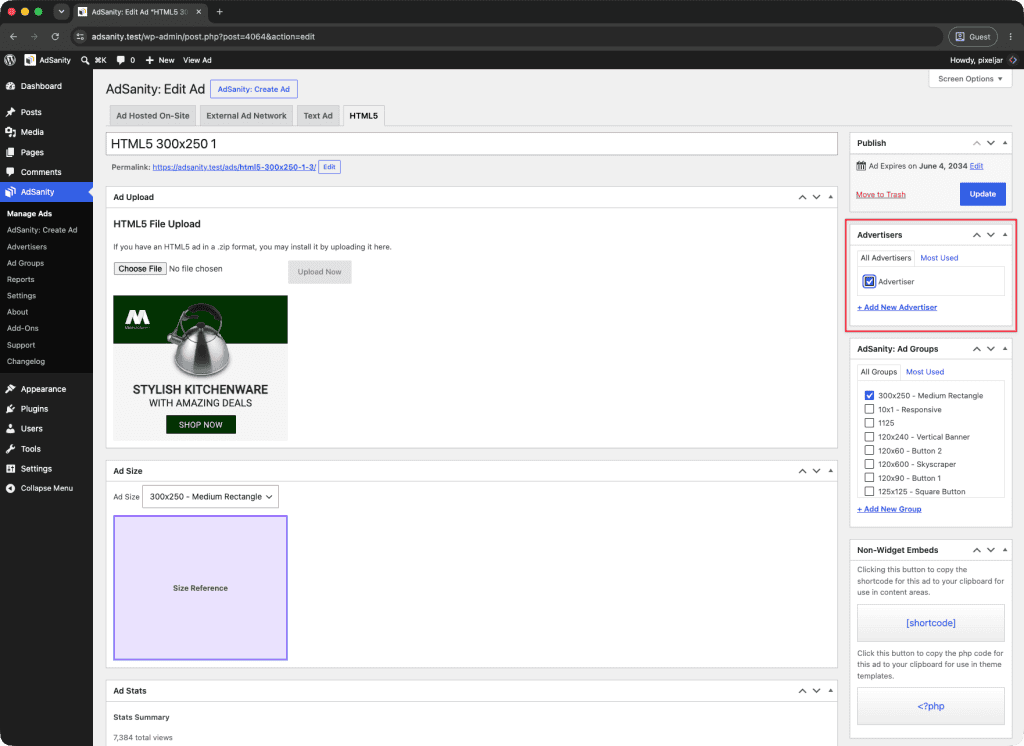Move the Ad Size panel down
The height and width of the screenshot is (746, 1024).
816,471
